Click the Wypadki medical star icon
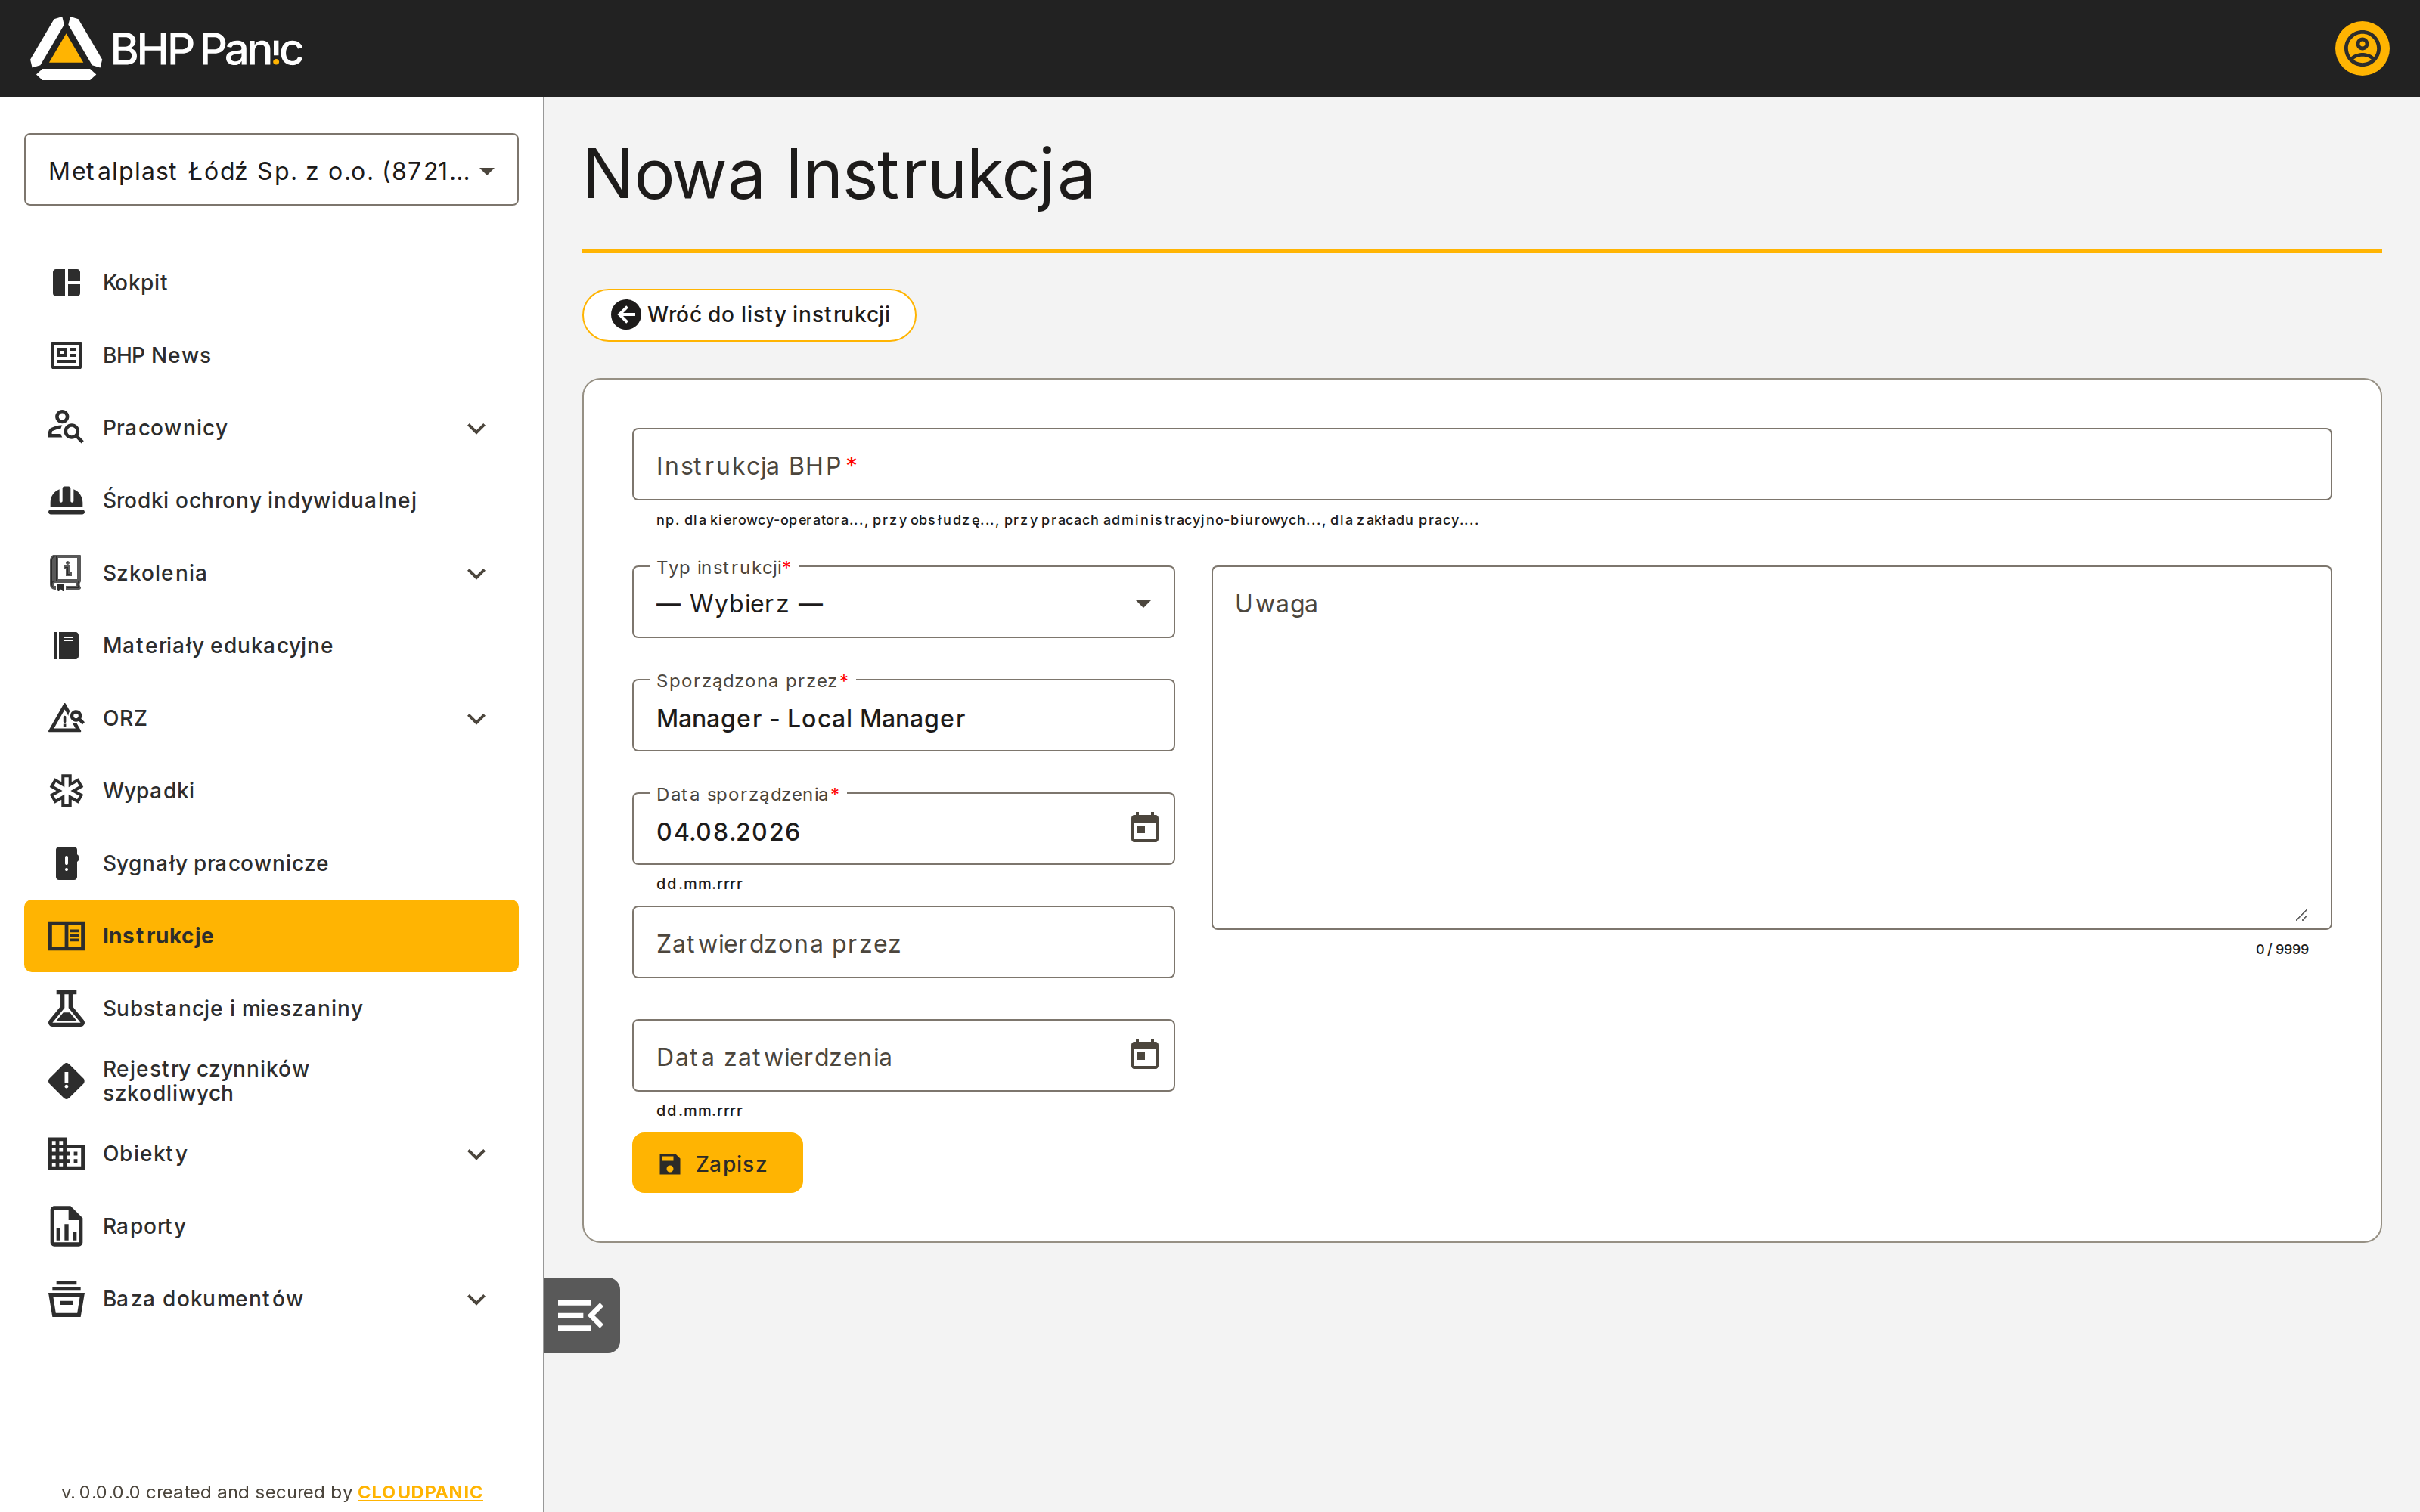This screenshot has width=2420, height=1512. click(x=66, y=791)
